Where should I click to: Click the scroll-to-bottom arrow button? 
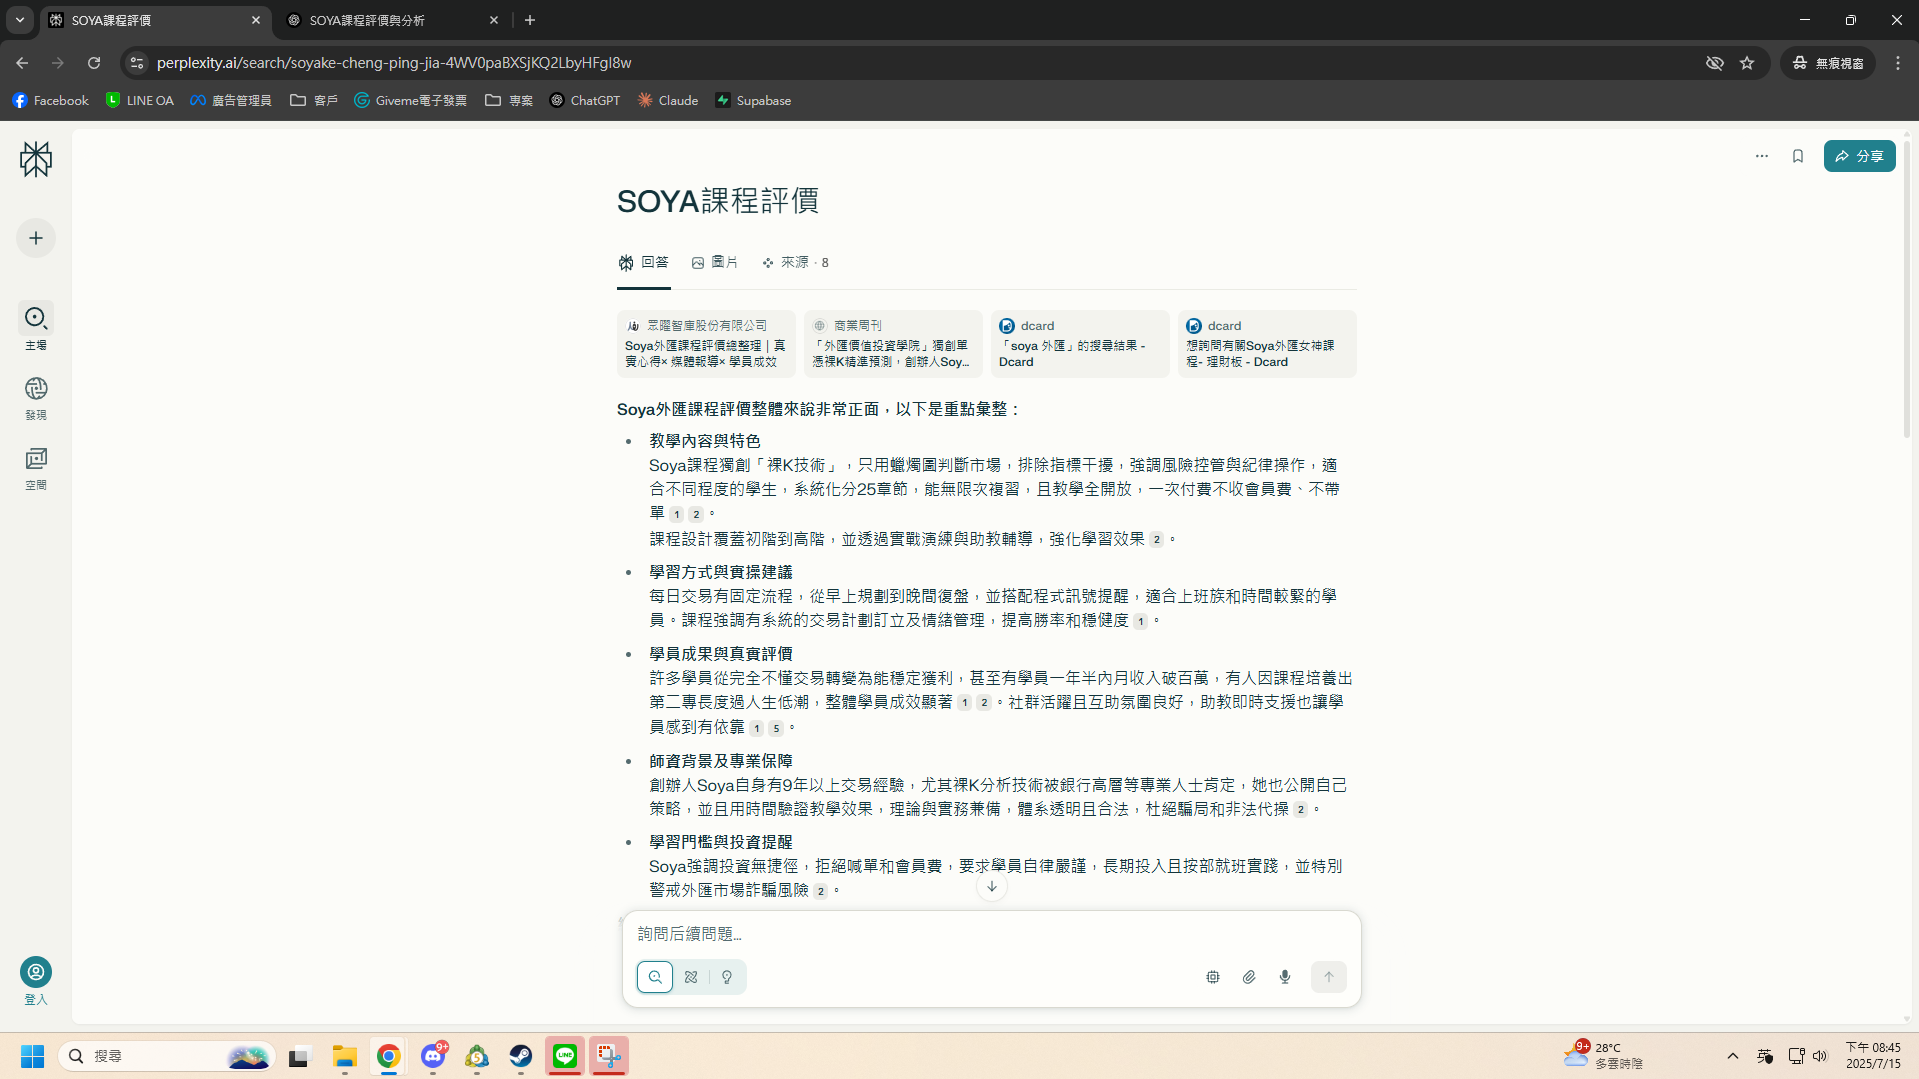click(x=992, y=887)
